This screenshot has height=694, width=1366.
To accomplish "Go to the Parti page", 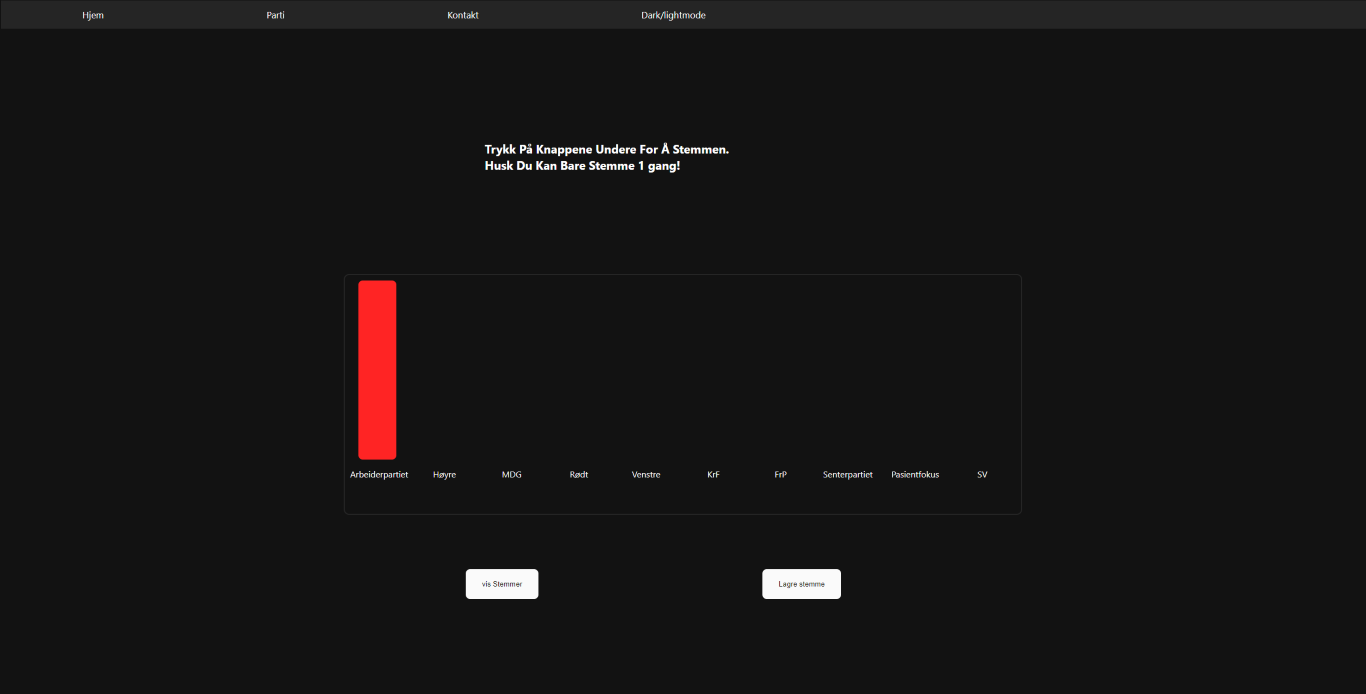I will pyautogui.click(x=275, y=15).
